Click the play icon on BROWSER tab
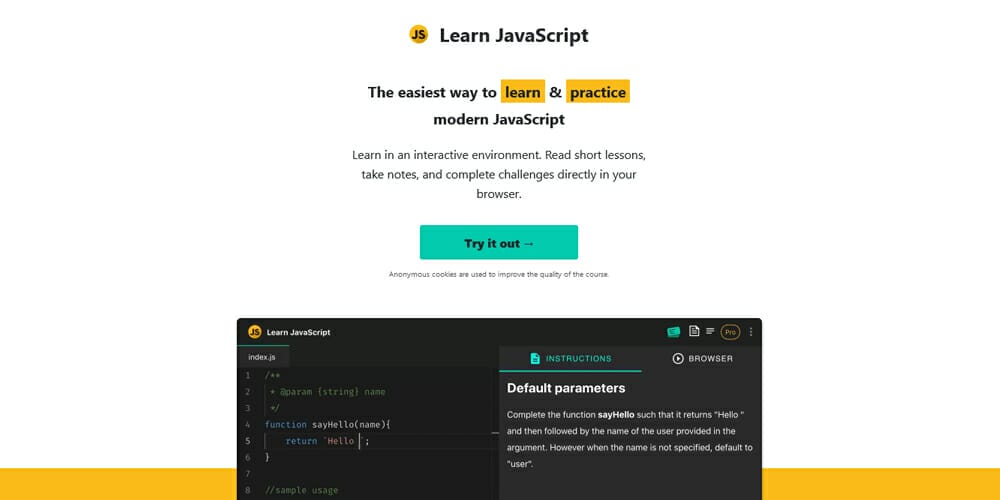The height and width of the screenshot is (500, 1000). coord(678,358)
